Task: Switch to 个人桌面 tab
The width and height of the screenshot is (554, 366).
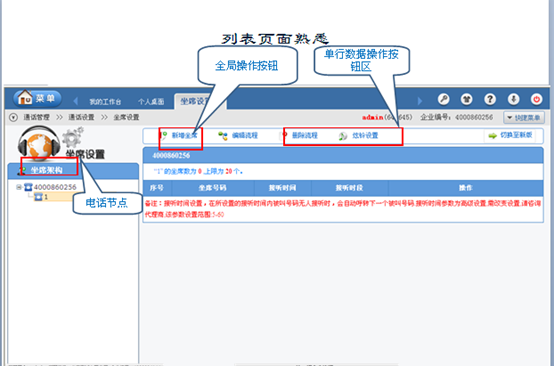Action: (151, 102)
